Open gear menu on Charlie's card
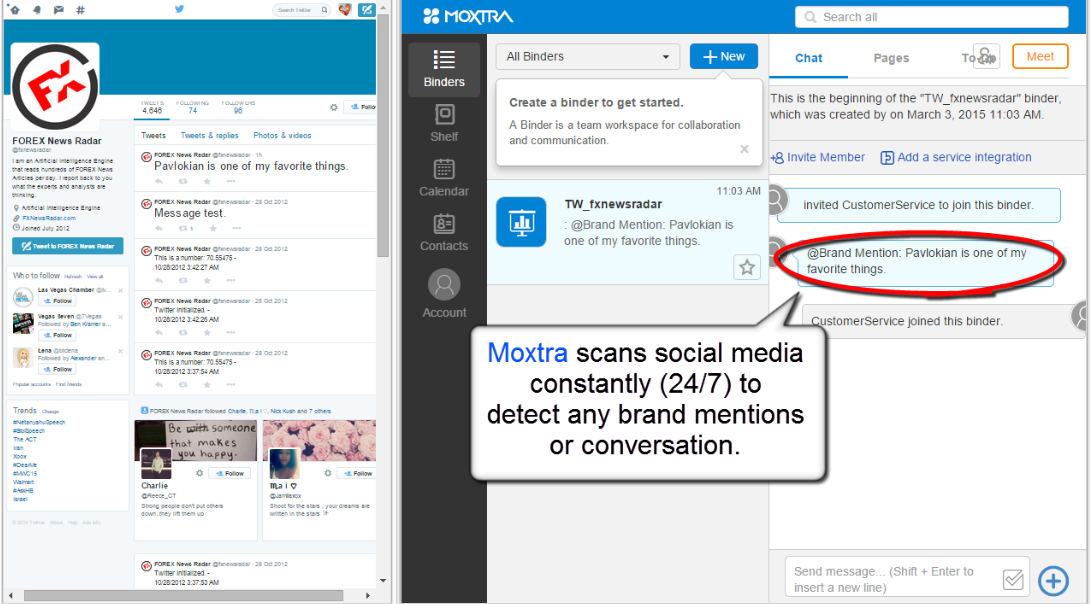 (x=199, y=473)
